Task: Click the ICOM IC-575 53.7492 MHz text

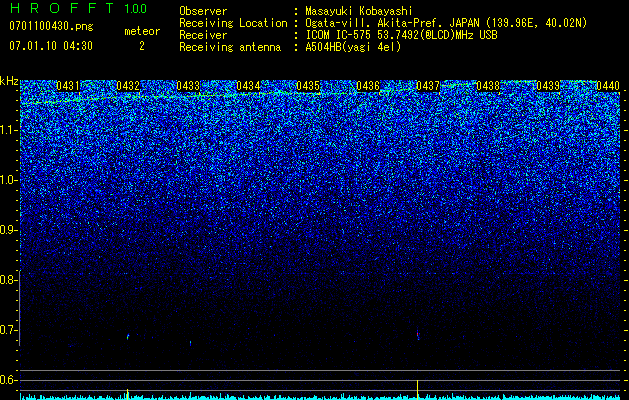Action: tap(401, 35)
